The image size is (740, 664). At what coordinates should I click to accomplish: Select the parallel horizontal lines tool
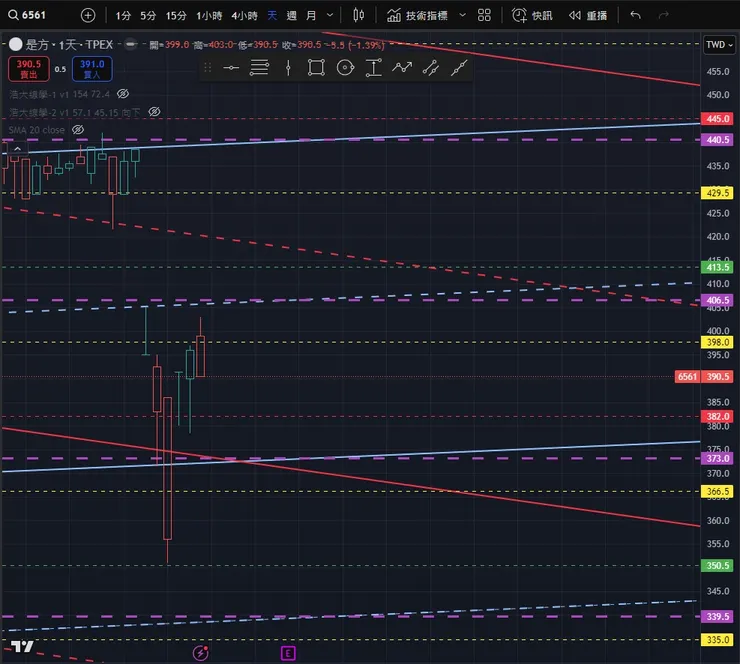[259, 68]
